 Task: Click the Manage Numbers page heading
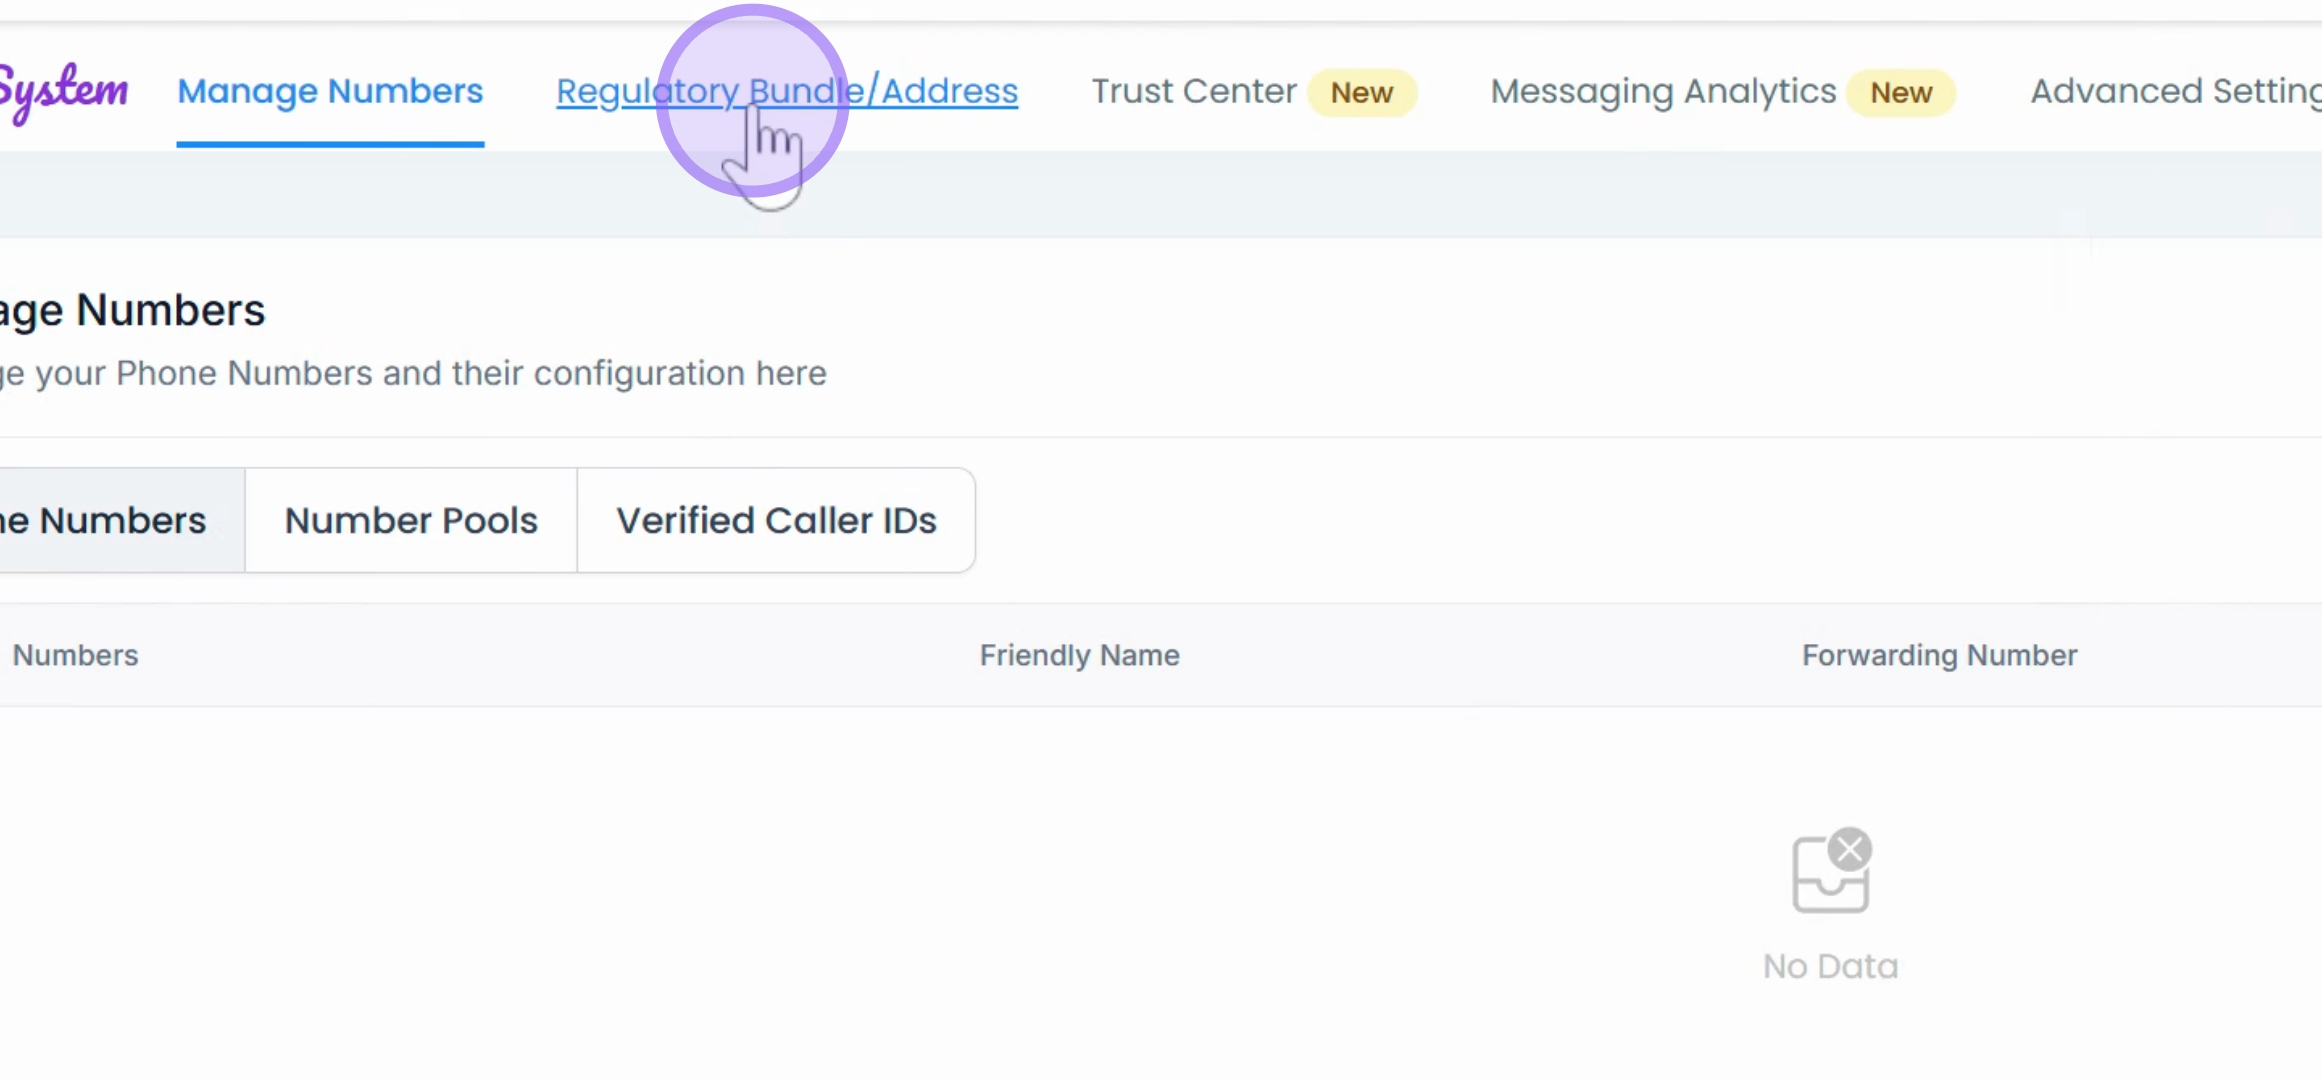(x=132, y=310)
